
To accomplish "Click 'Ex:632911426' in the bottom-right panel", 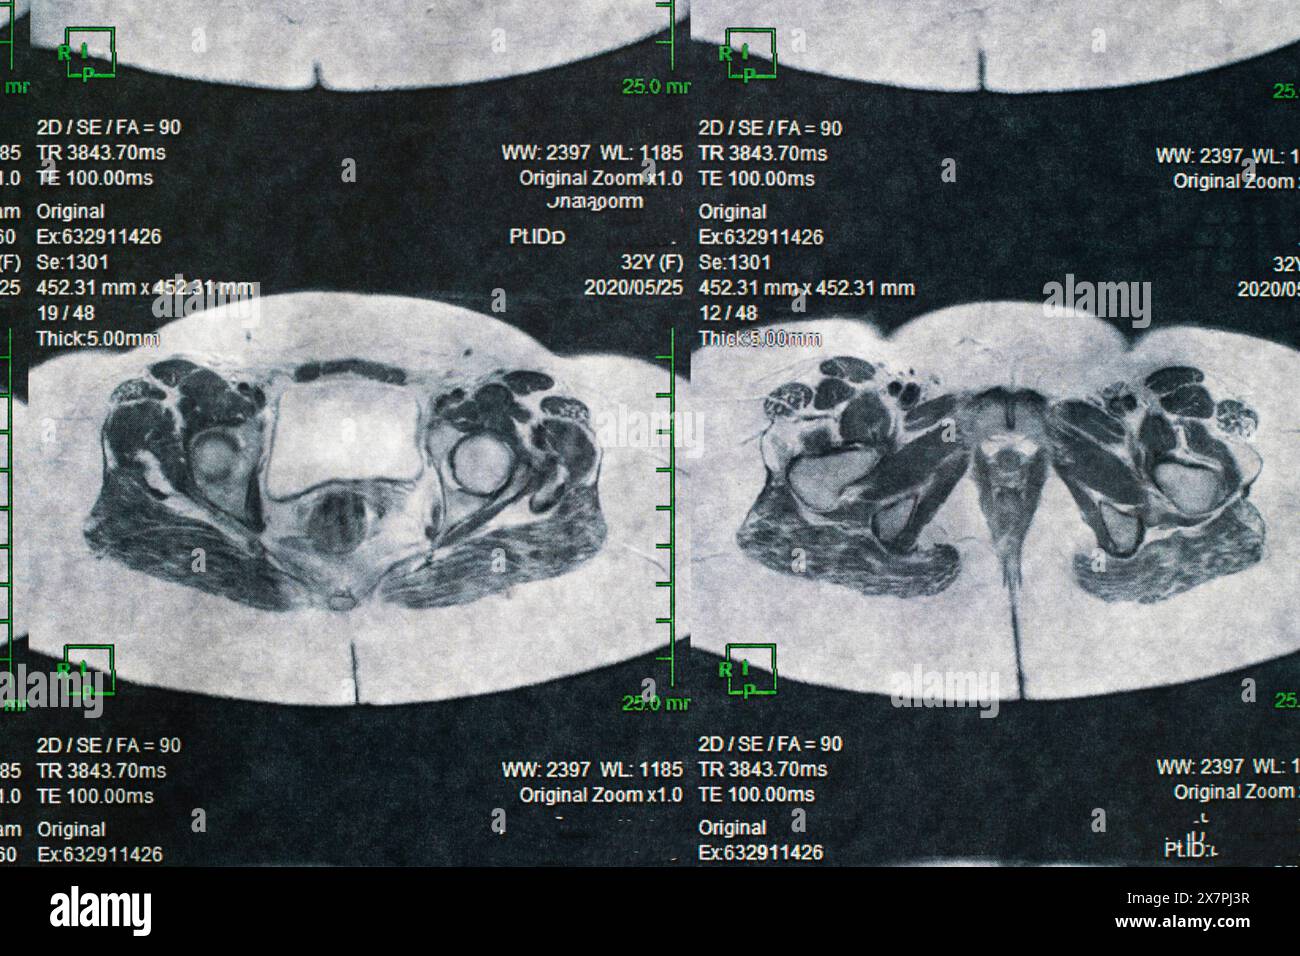I will [x=761, y=853].
